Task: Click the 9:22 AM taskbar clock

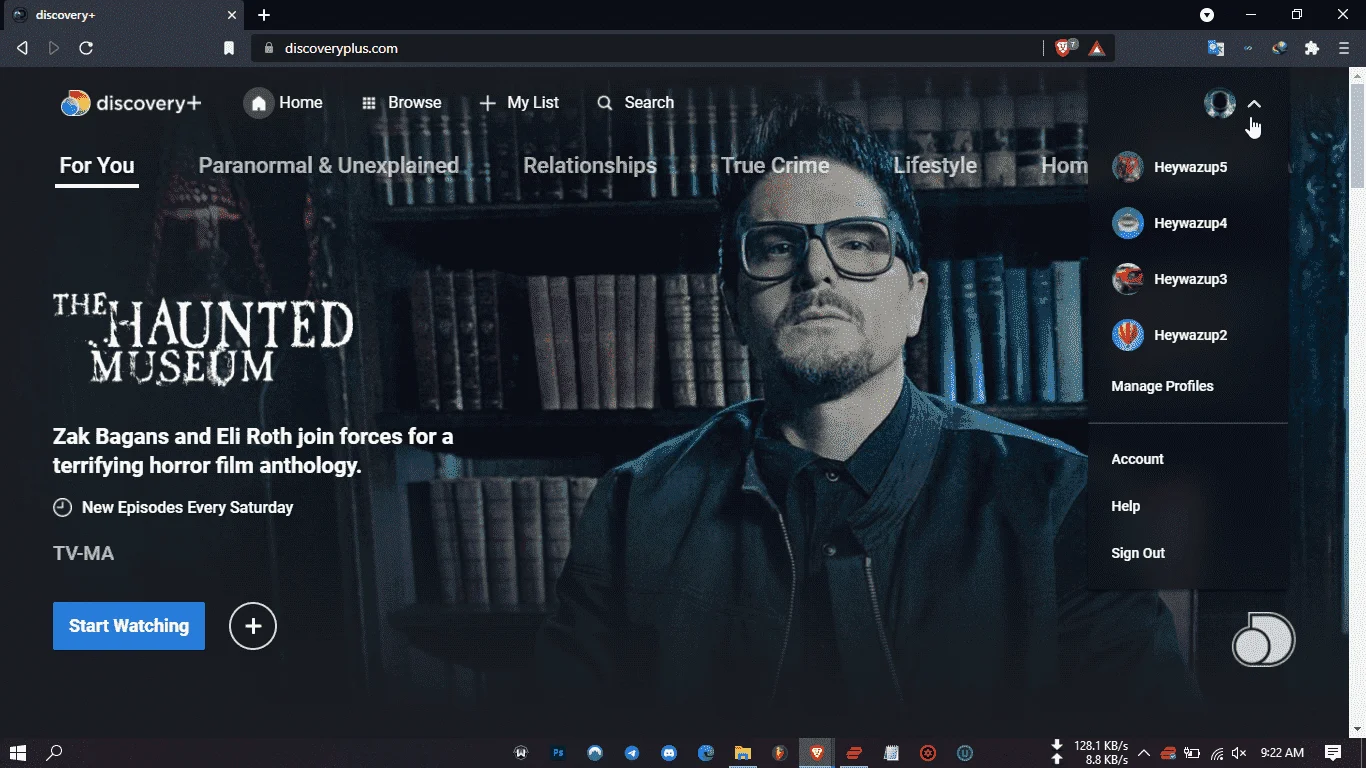Action: 1282,753
